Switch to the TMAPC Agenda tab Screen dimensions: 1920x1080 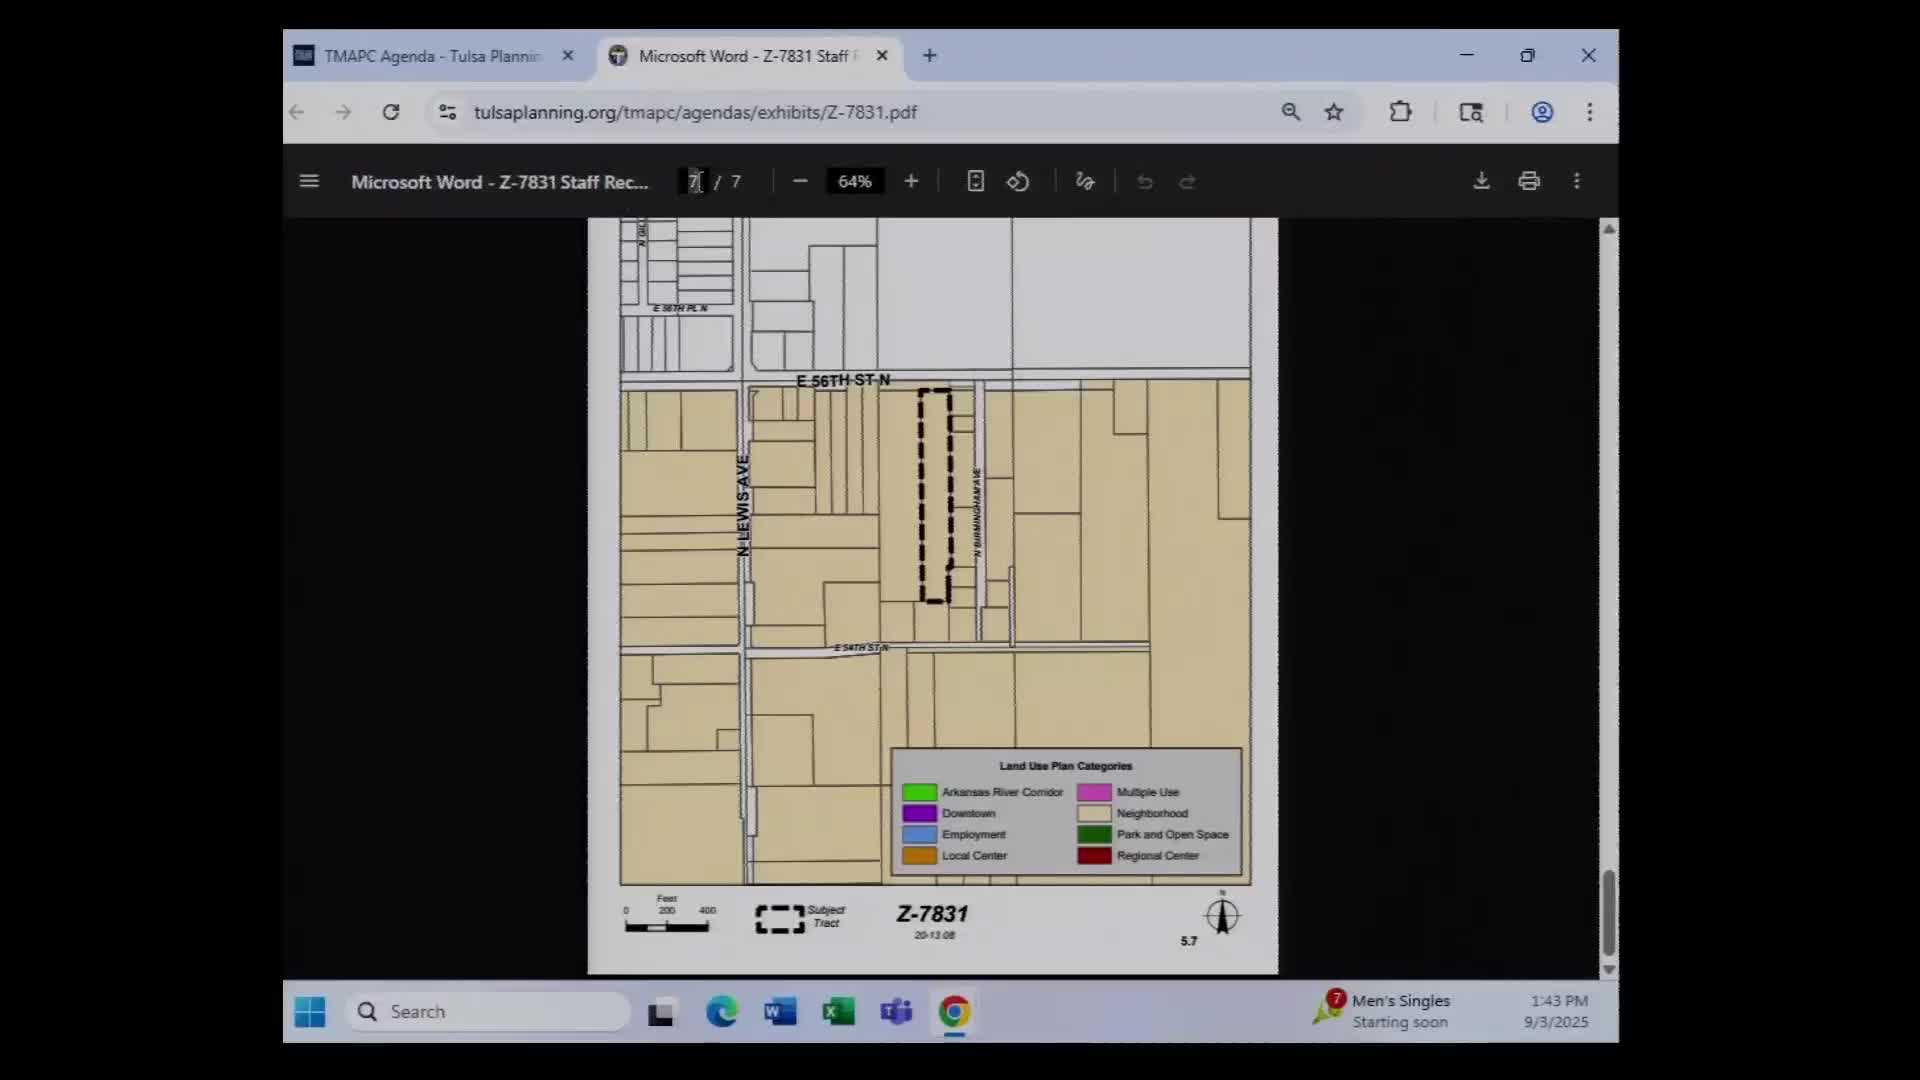coord(432,56)
